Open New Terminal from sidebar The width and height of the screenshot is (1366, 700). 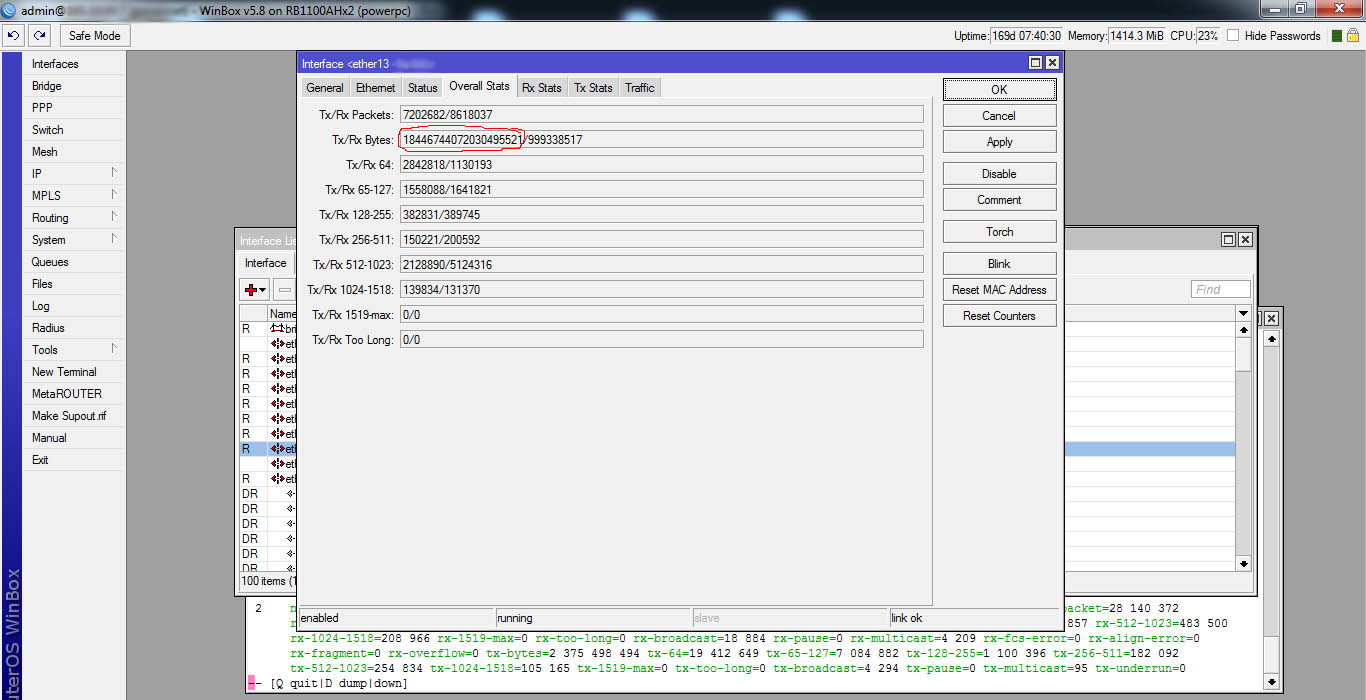pos(75,372)
